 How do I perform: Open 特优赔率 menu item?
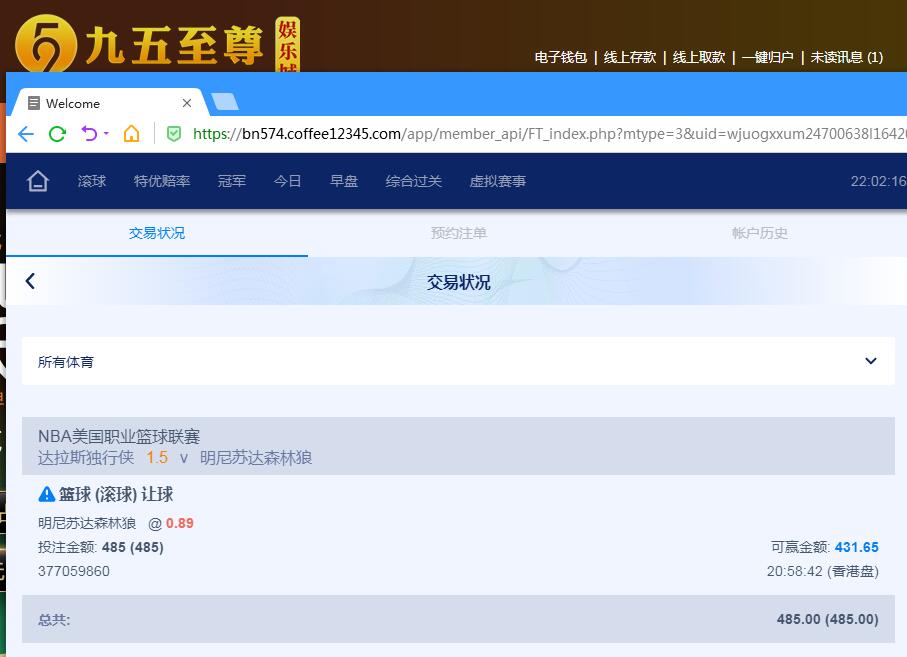162,181
